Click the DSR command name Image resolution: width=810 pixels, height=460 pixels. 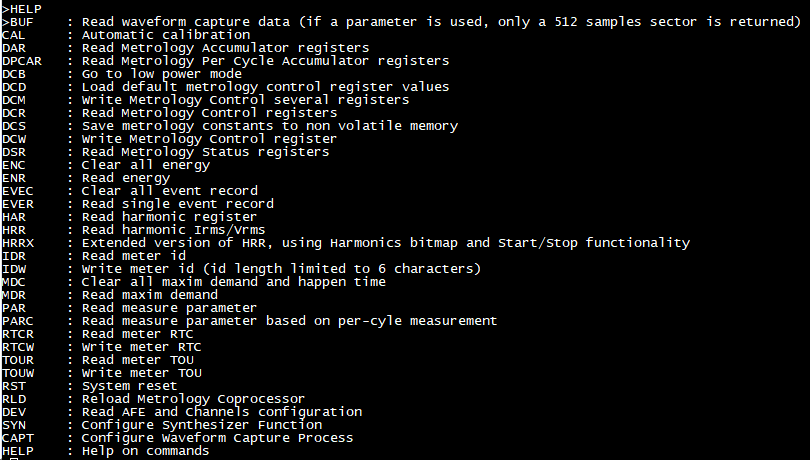click(x=14, y=151)
